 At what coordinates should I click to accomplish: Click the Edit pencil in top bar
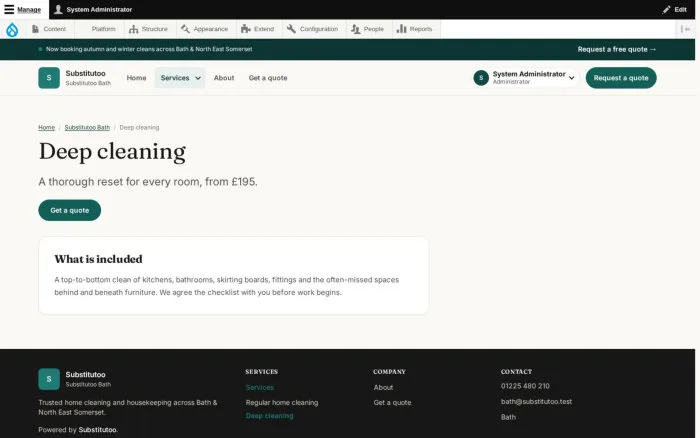[x=674, y=9]
